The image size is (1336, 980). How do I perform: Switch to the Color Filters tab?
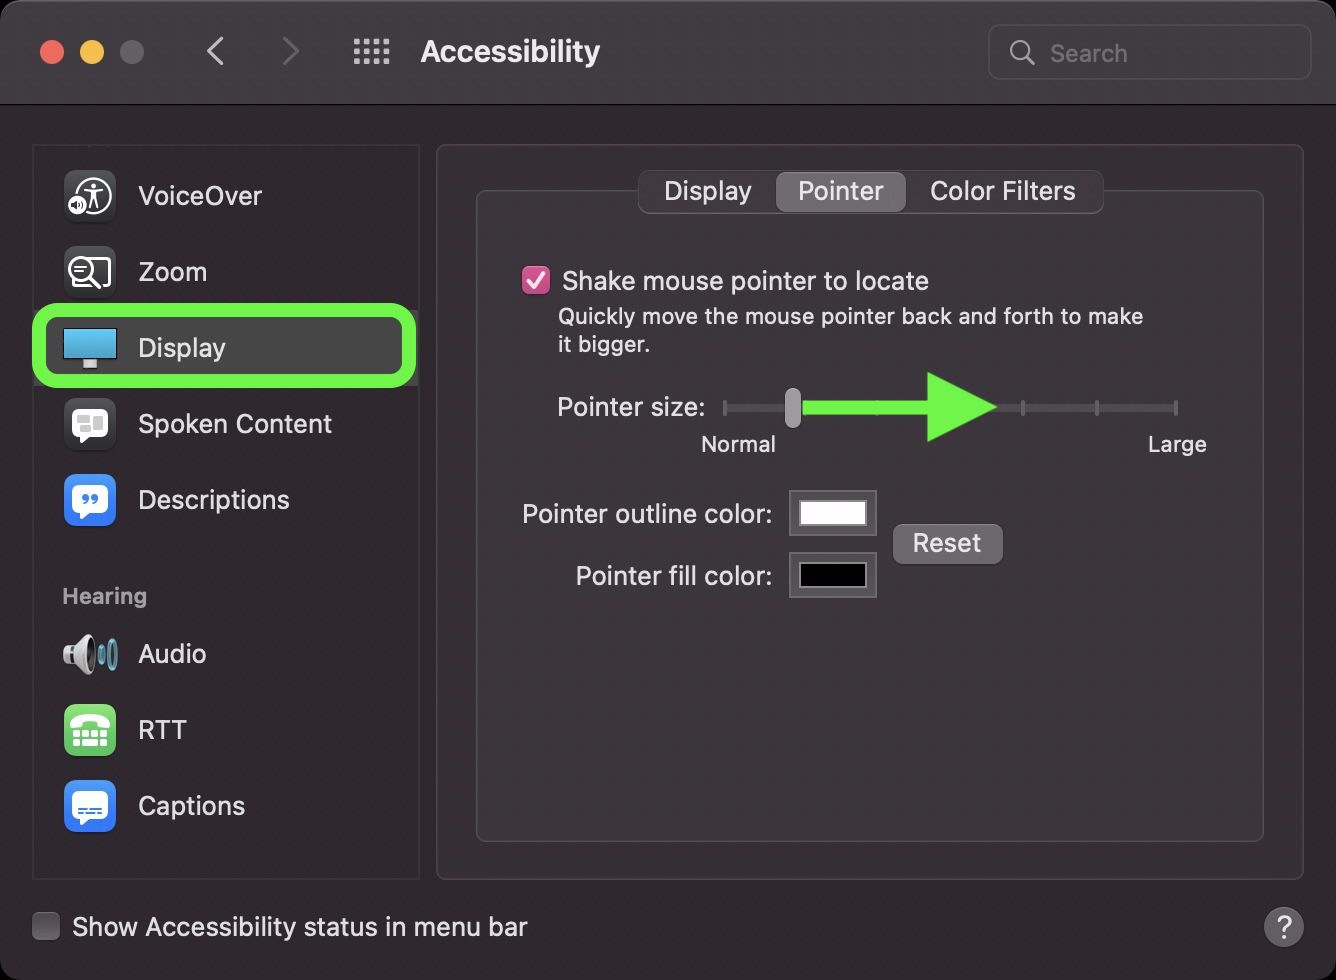click(1002, 191)
